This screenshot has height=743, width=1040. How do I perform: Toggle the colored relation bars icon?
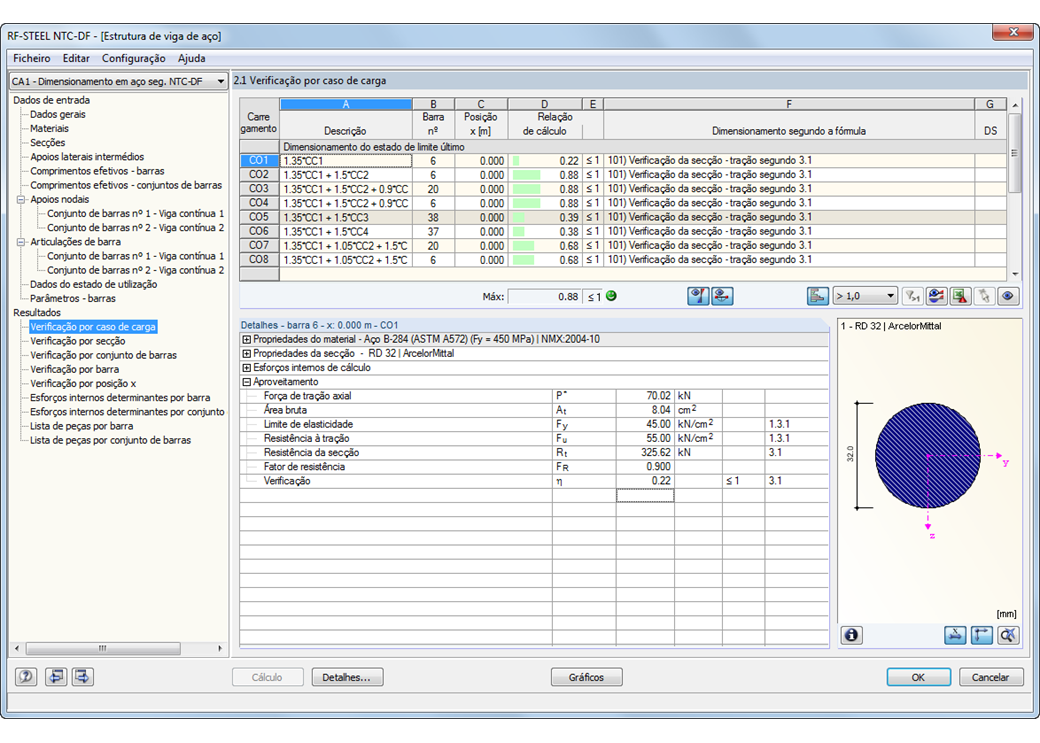(818, 297)
